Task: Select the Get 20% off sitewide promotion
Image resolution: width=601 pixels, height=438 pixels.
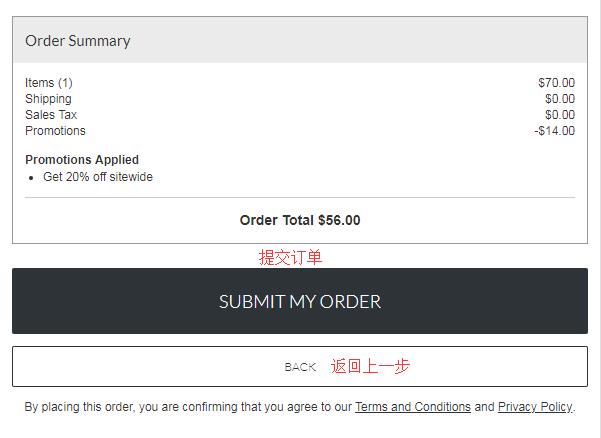Action: pos(98,177)
